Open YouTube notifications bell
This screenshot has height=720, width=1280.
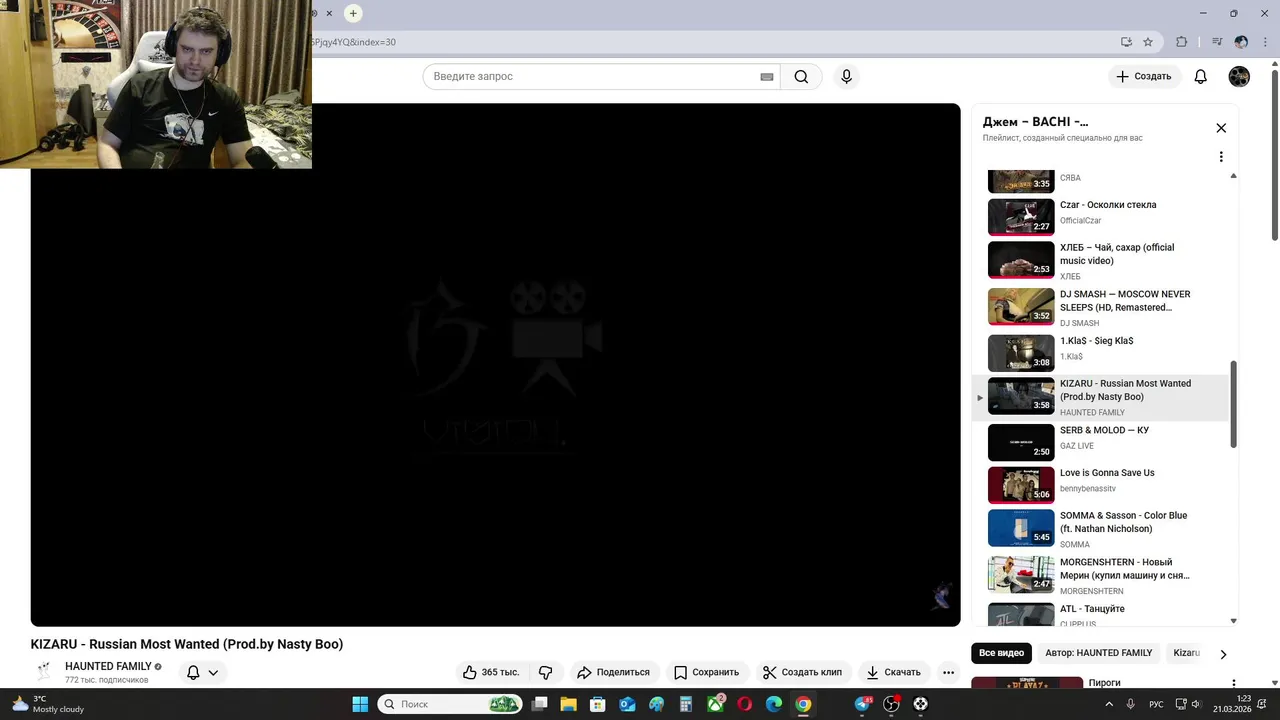click(1201, 77)
